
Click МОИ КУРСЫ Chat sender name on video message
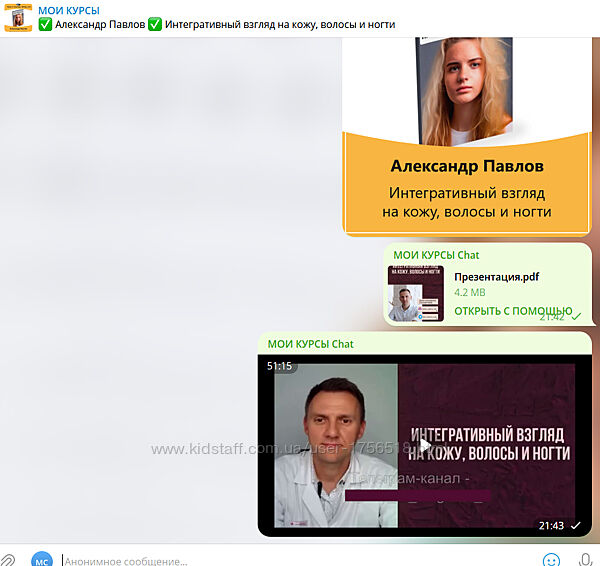[x=310, y=344]
